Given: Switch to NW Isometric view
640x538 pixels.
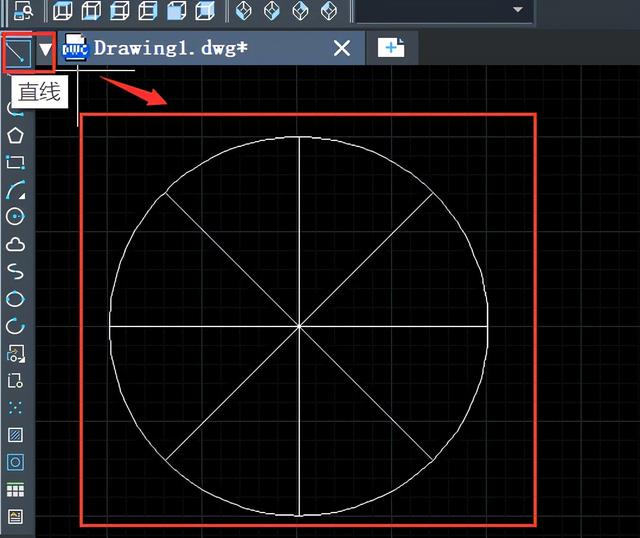Looking at the screenshot, I should coord(329,11).
